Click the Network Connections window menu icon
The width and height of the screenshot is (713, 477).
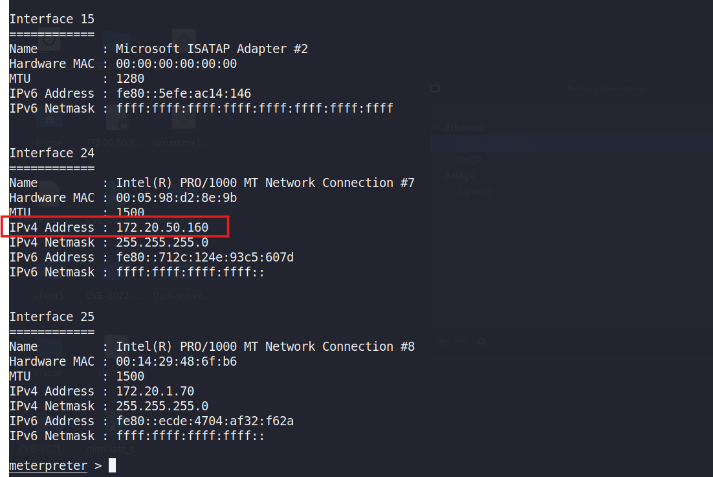435,88
